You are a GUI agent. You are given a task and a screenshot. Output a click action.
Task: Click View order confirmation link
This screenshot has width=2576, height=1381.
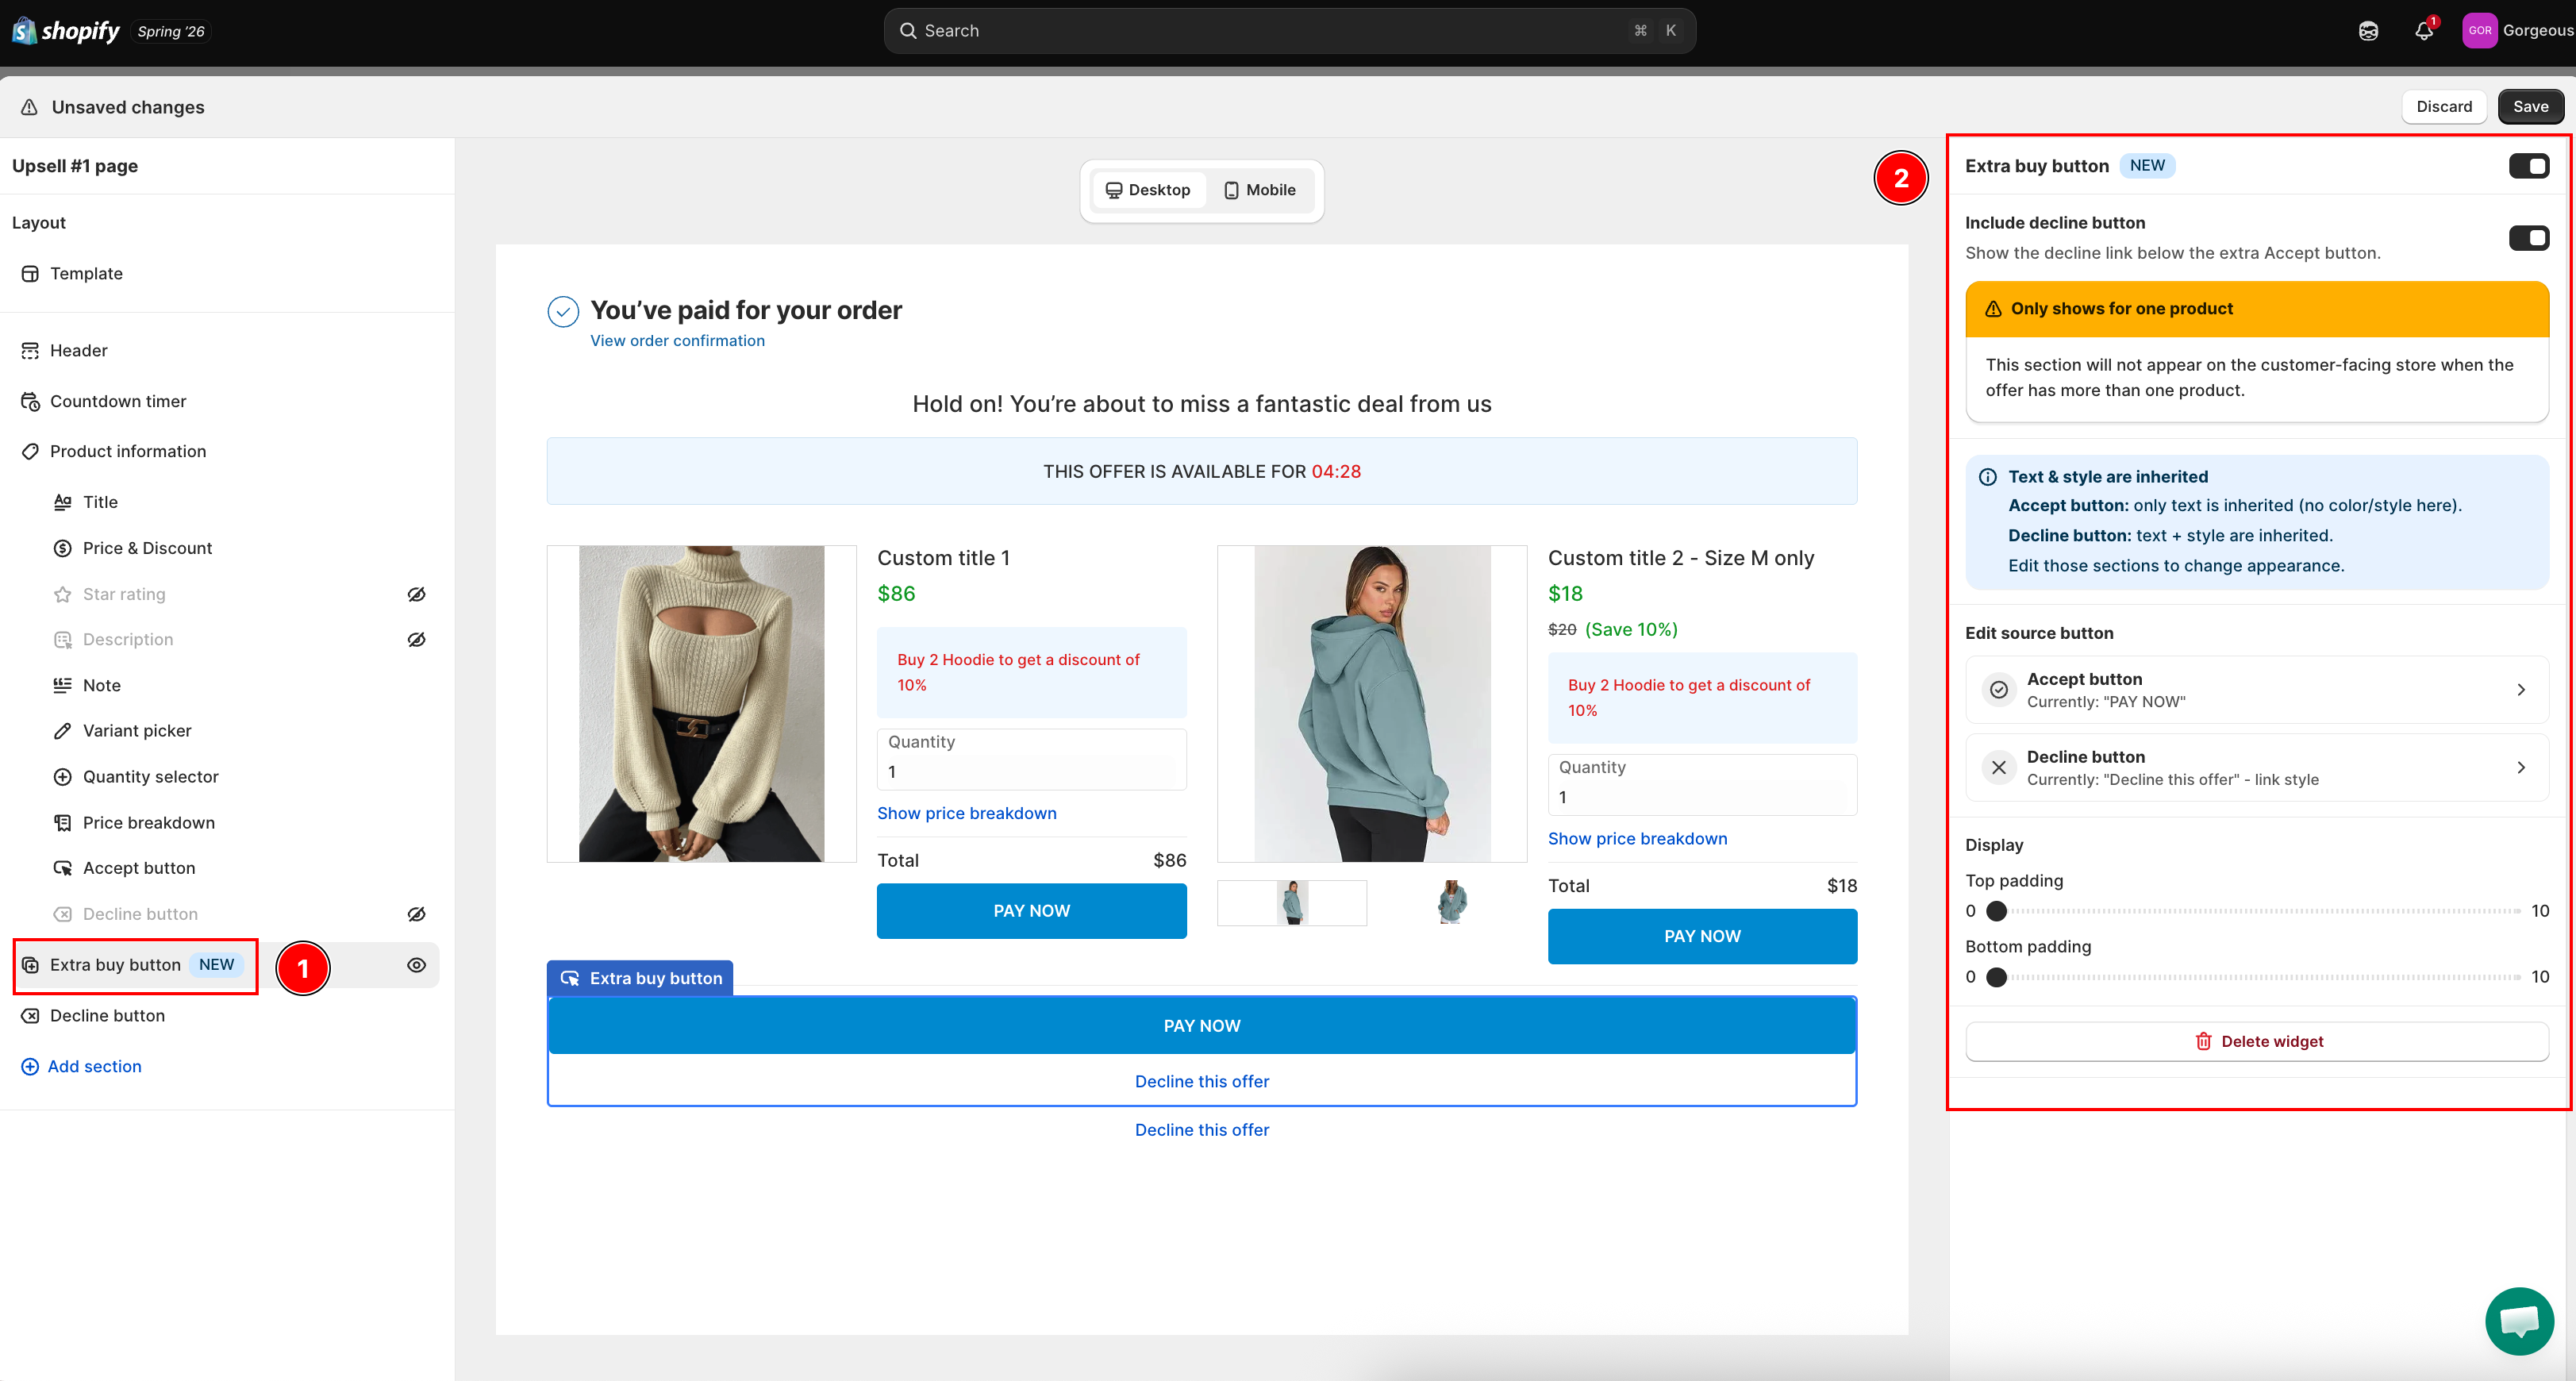(677, 340)
